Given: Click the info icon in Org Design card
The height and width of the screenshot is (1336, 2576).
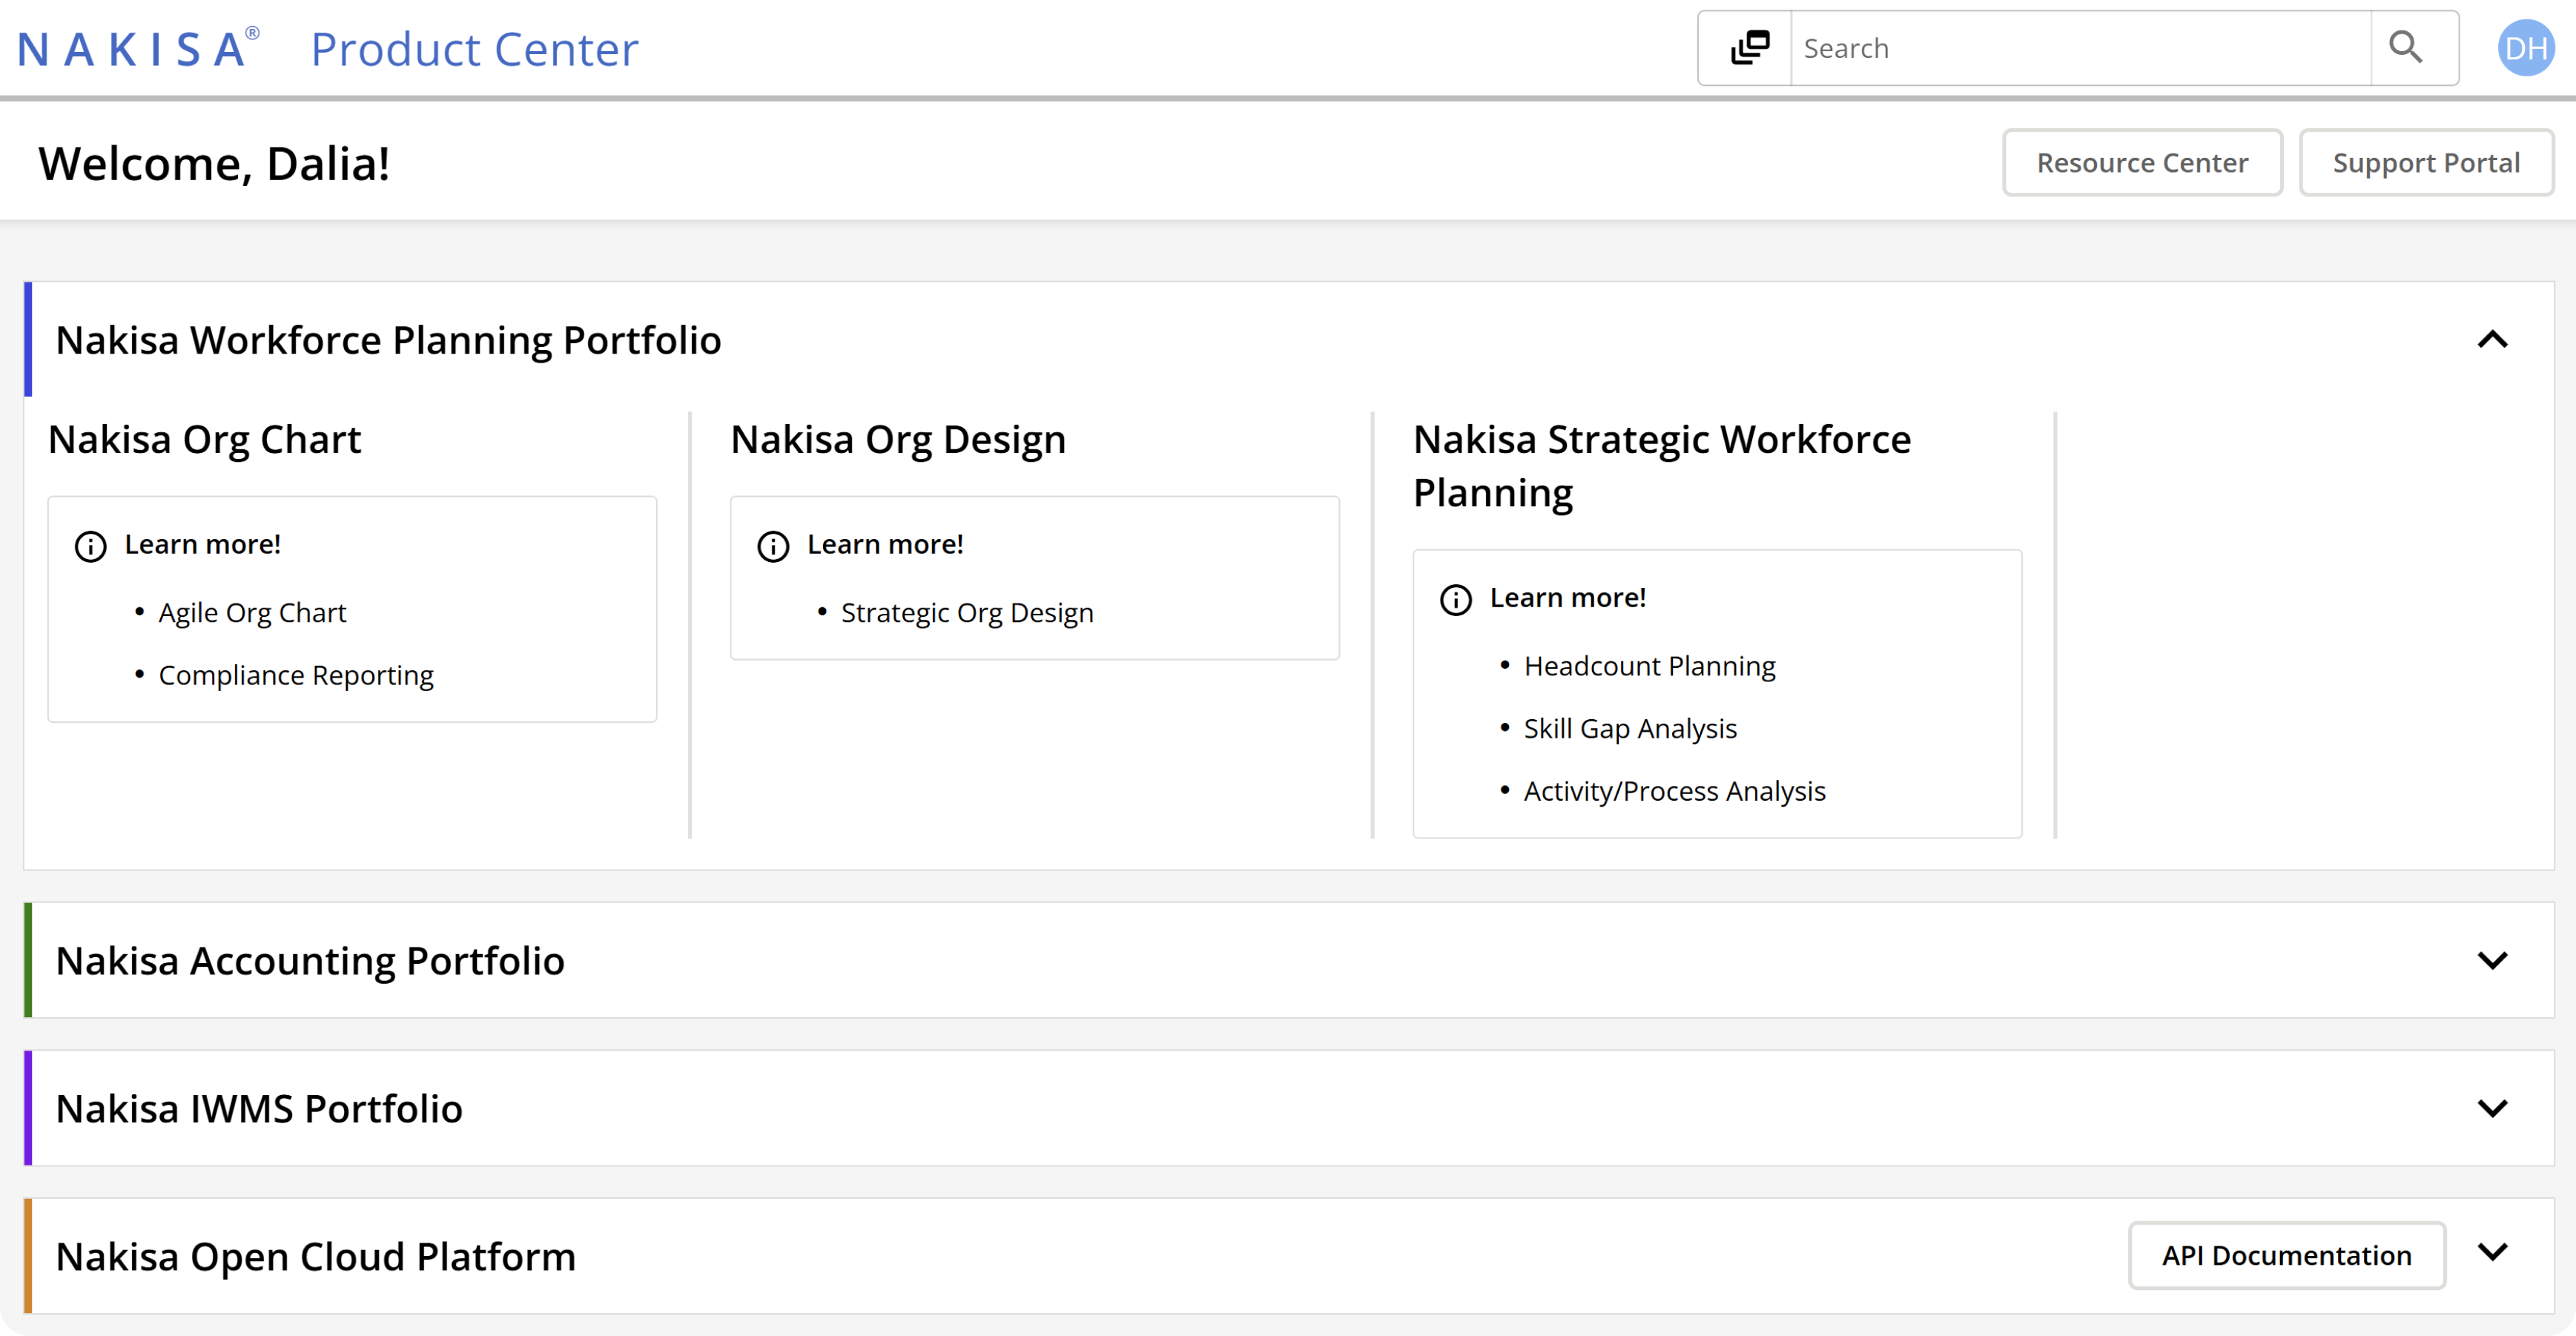Looking at the screenshot, I should pos(773,546).
